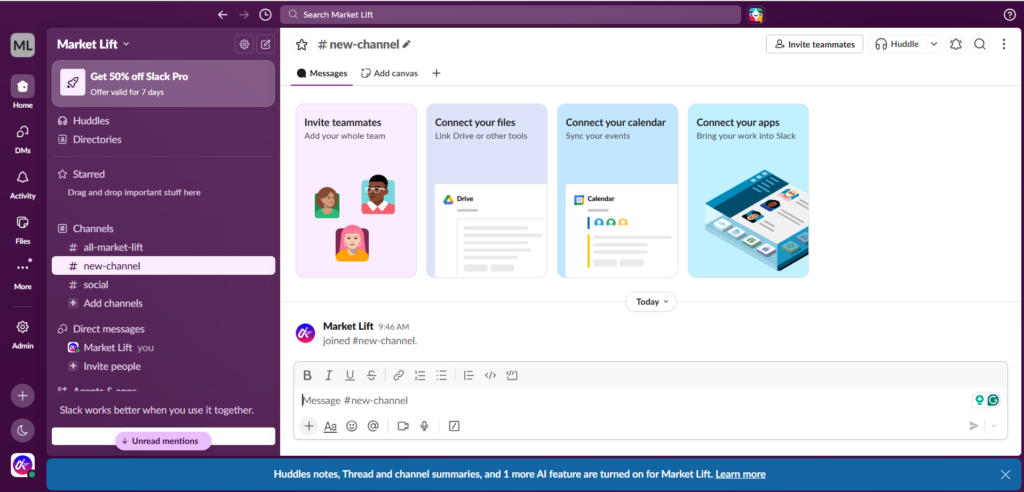Screen dimensions: 1024x492
Task: Open the all-market-lift channel
Action: coord(163,247)
